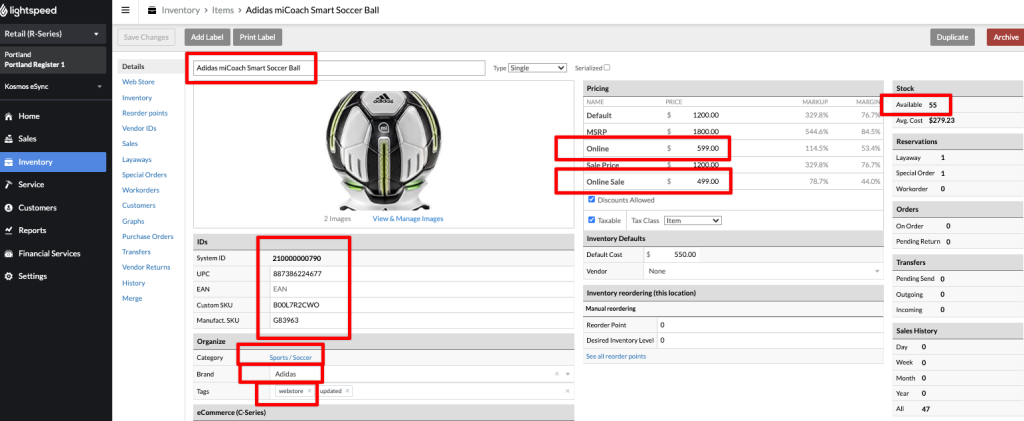Open the Transfers tab
The image size is (1024, 421).
[136, 252]
